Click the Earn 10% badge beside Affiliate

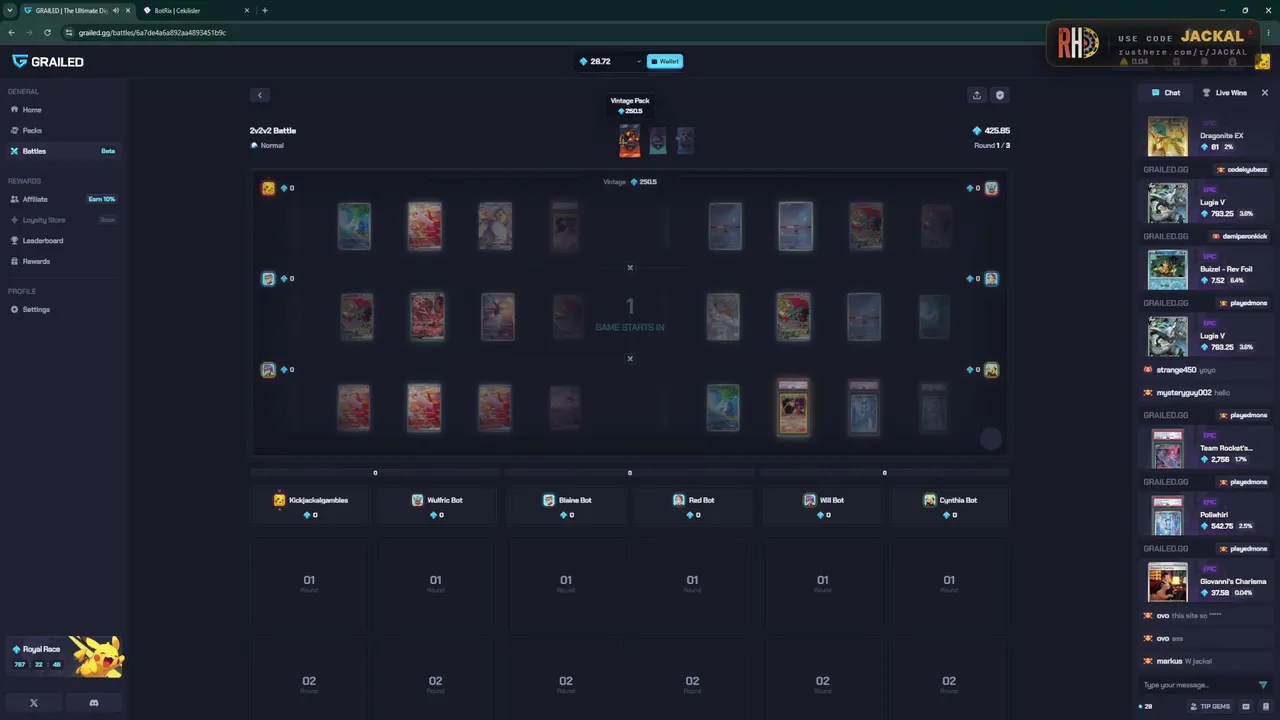click(102, 199)
